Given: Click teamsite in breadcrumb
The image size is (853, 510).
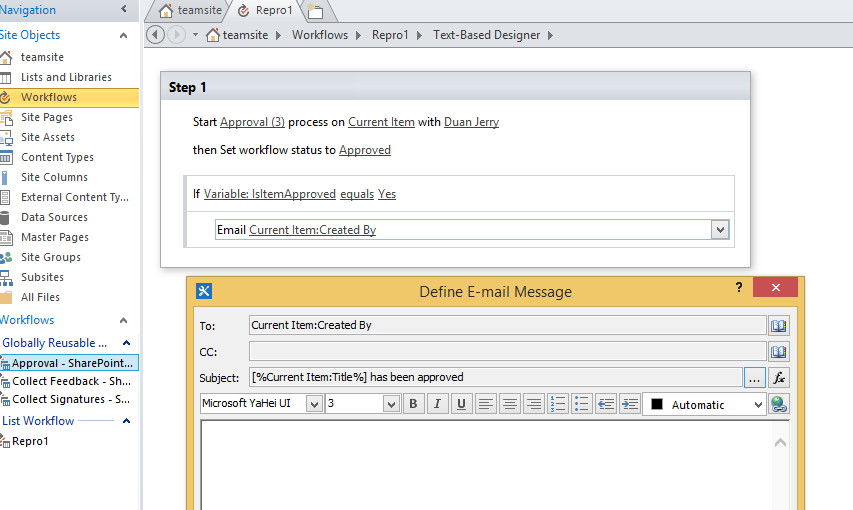Looking at the screenshot, I should (x=245, y=35).
